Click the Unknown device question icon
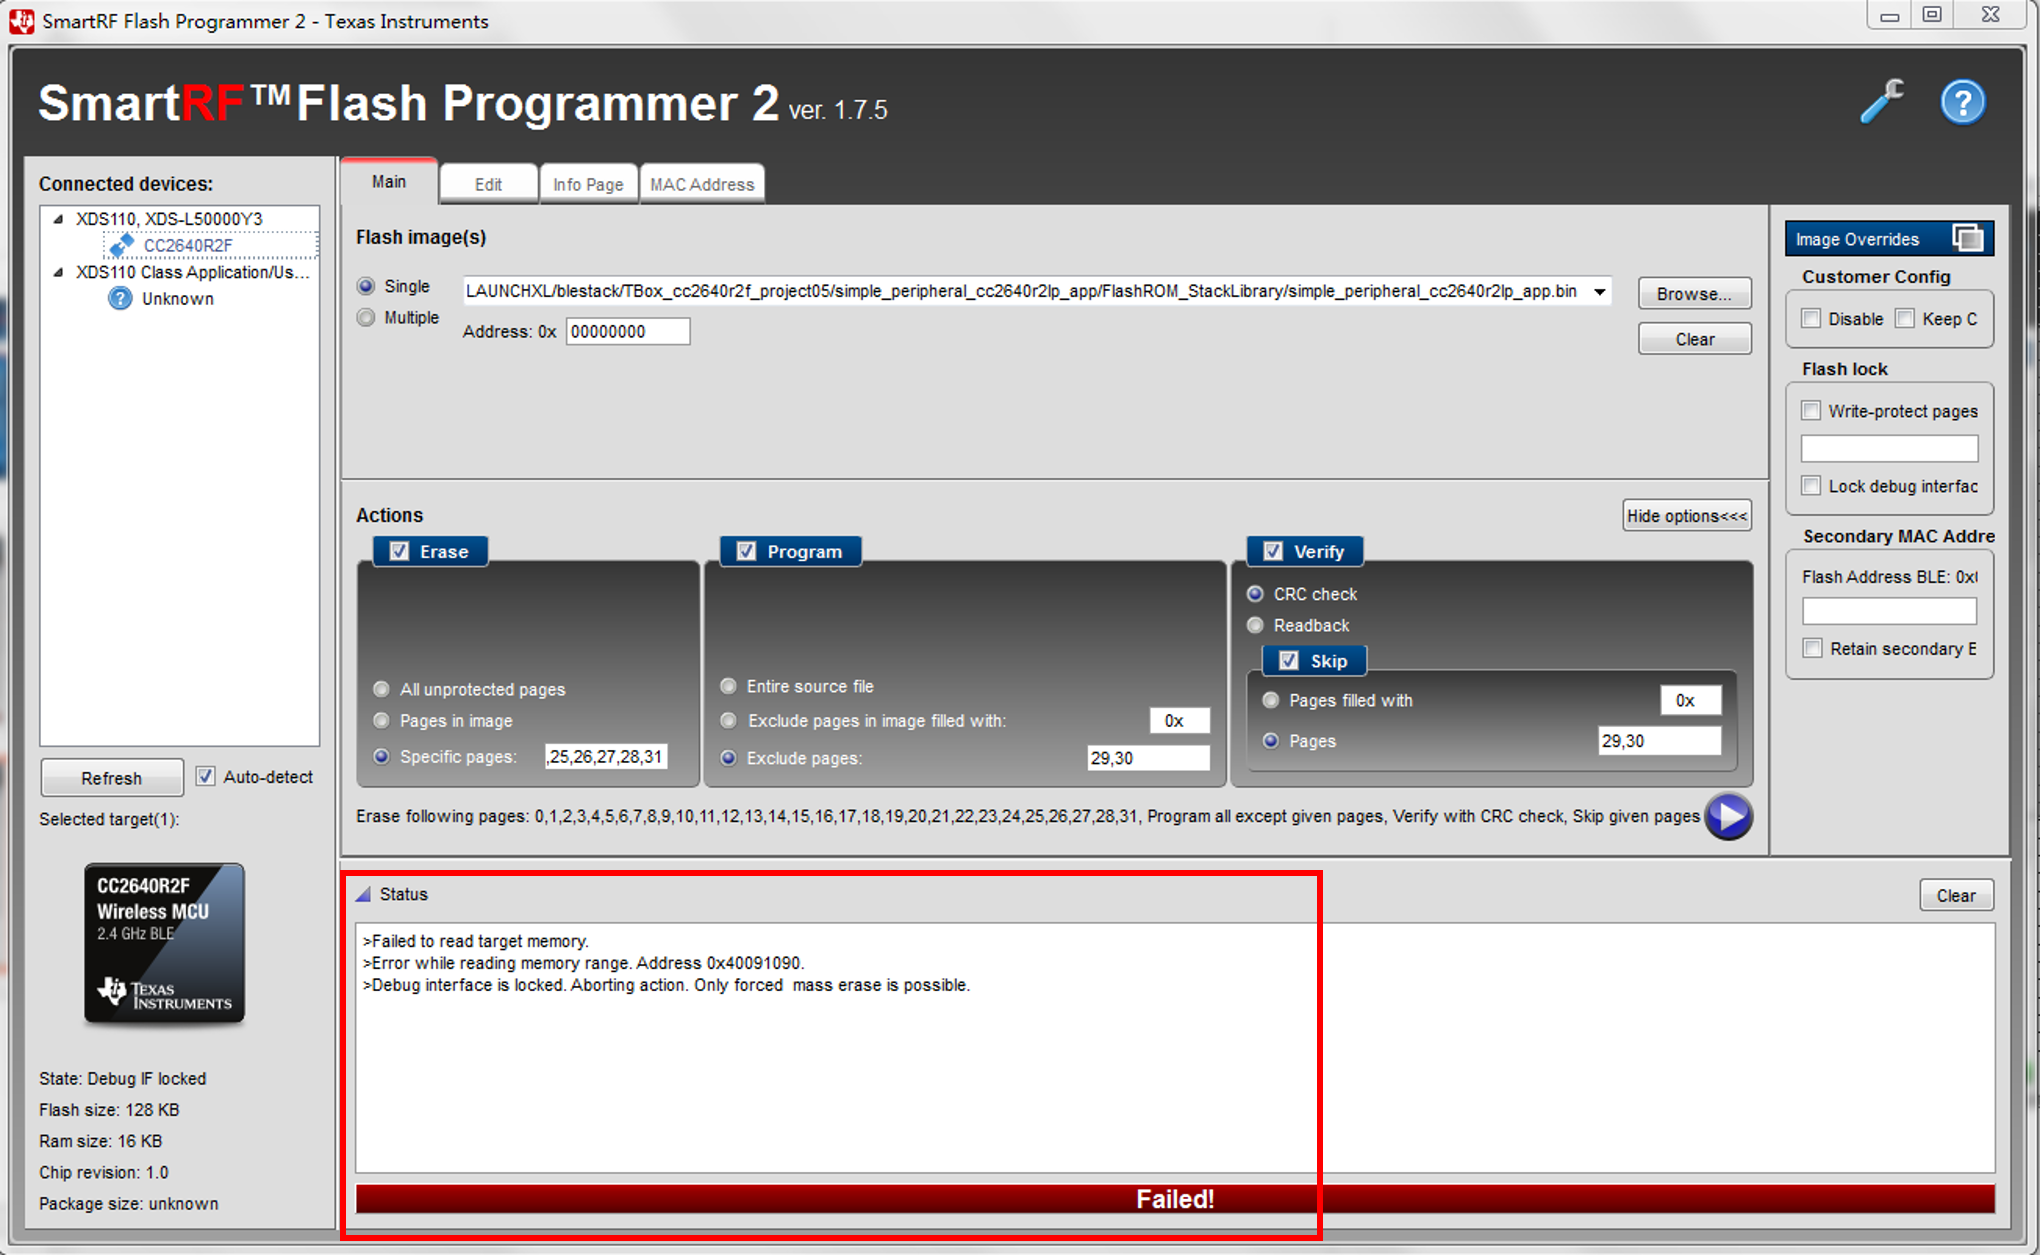Image resolution: width=2040 pixels, height=1255 pixels. point(120,298)
